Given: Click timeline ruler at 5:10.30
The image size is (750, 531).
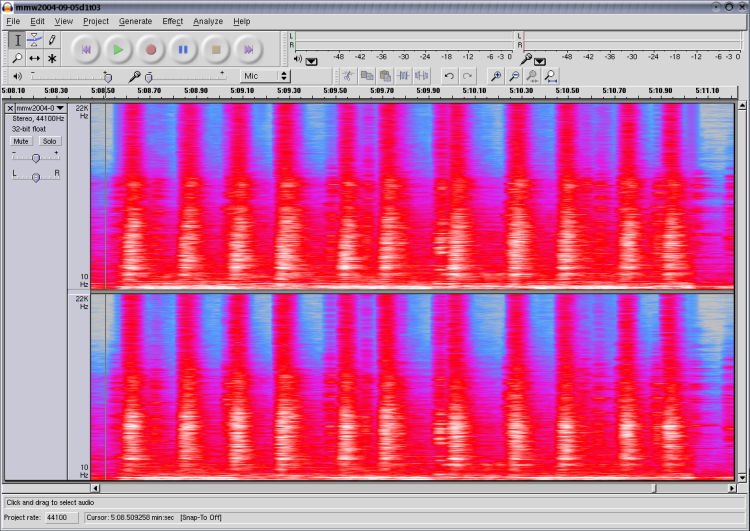Looking at the screenshot, I should [521, 90].
